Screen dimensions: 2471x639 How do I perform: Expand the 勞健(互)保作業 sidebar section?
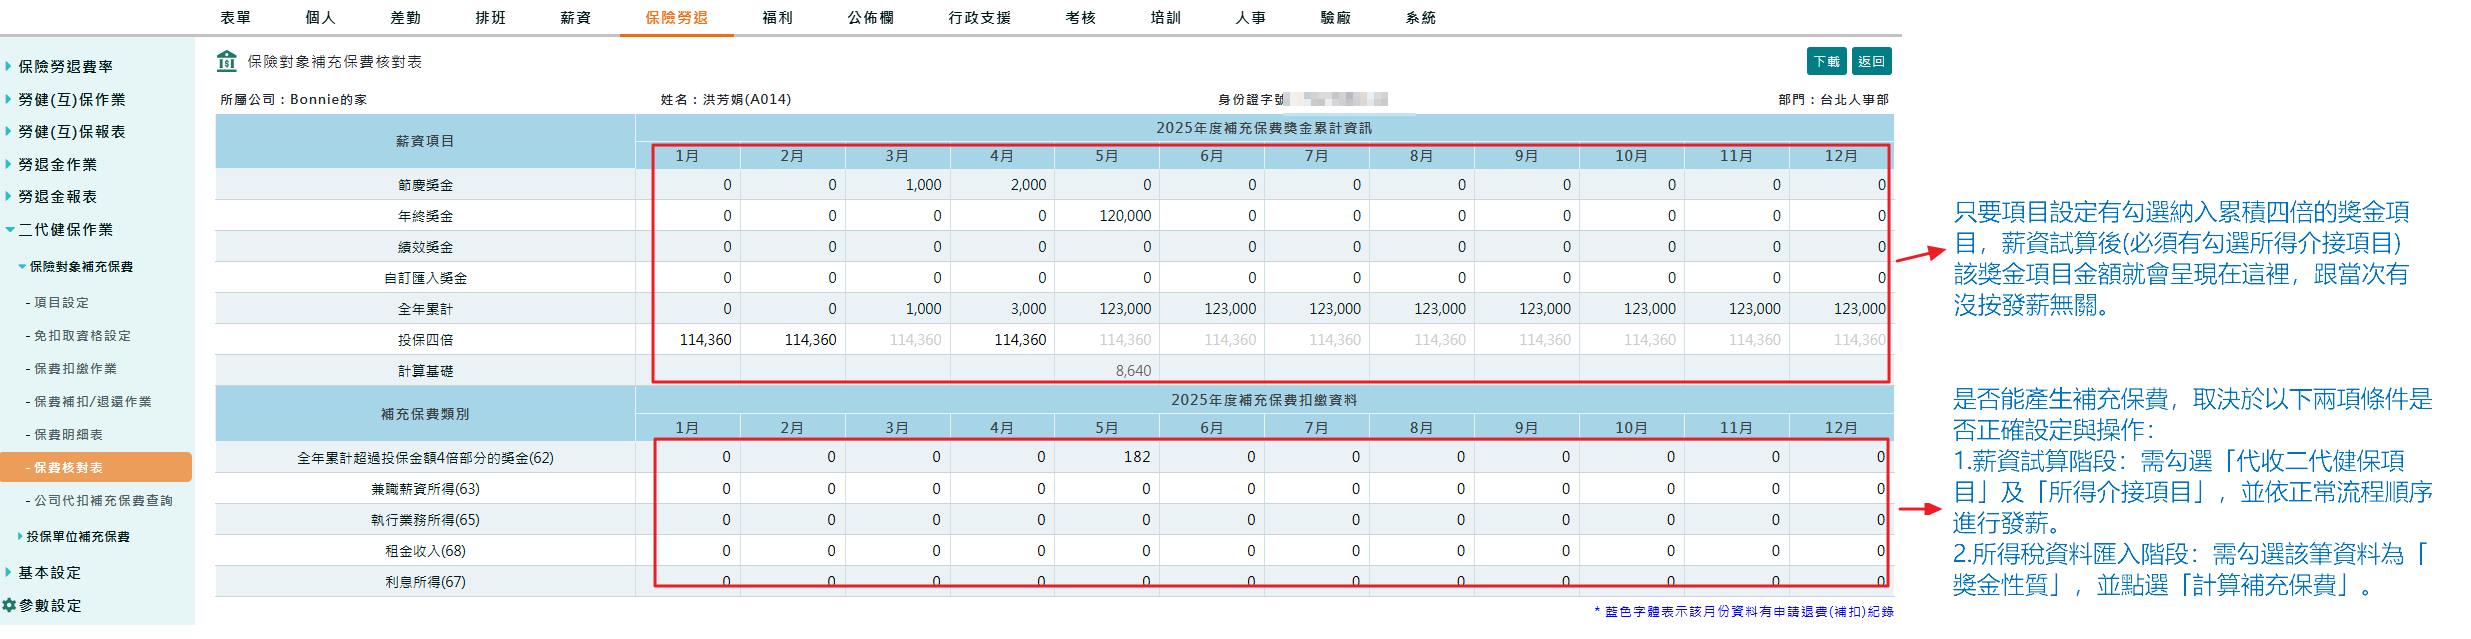[65, 99]
